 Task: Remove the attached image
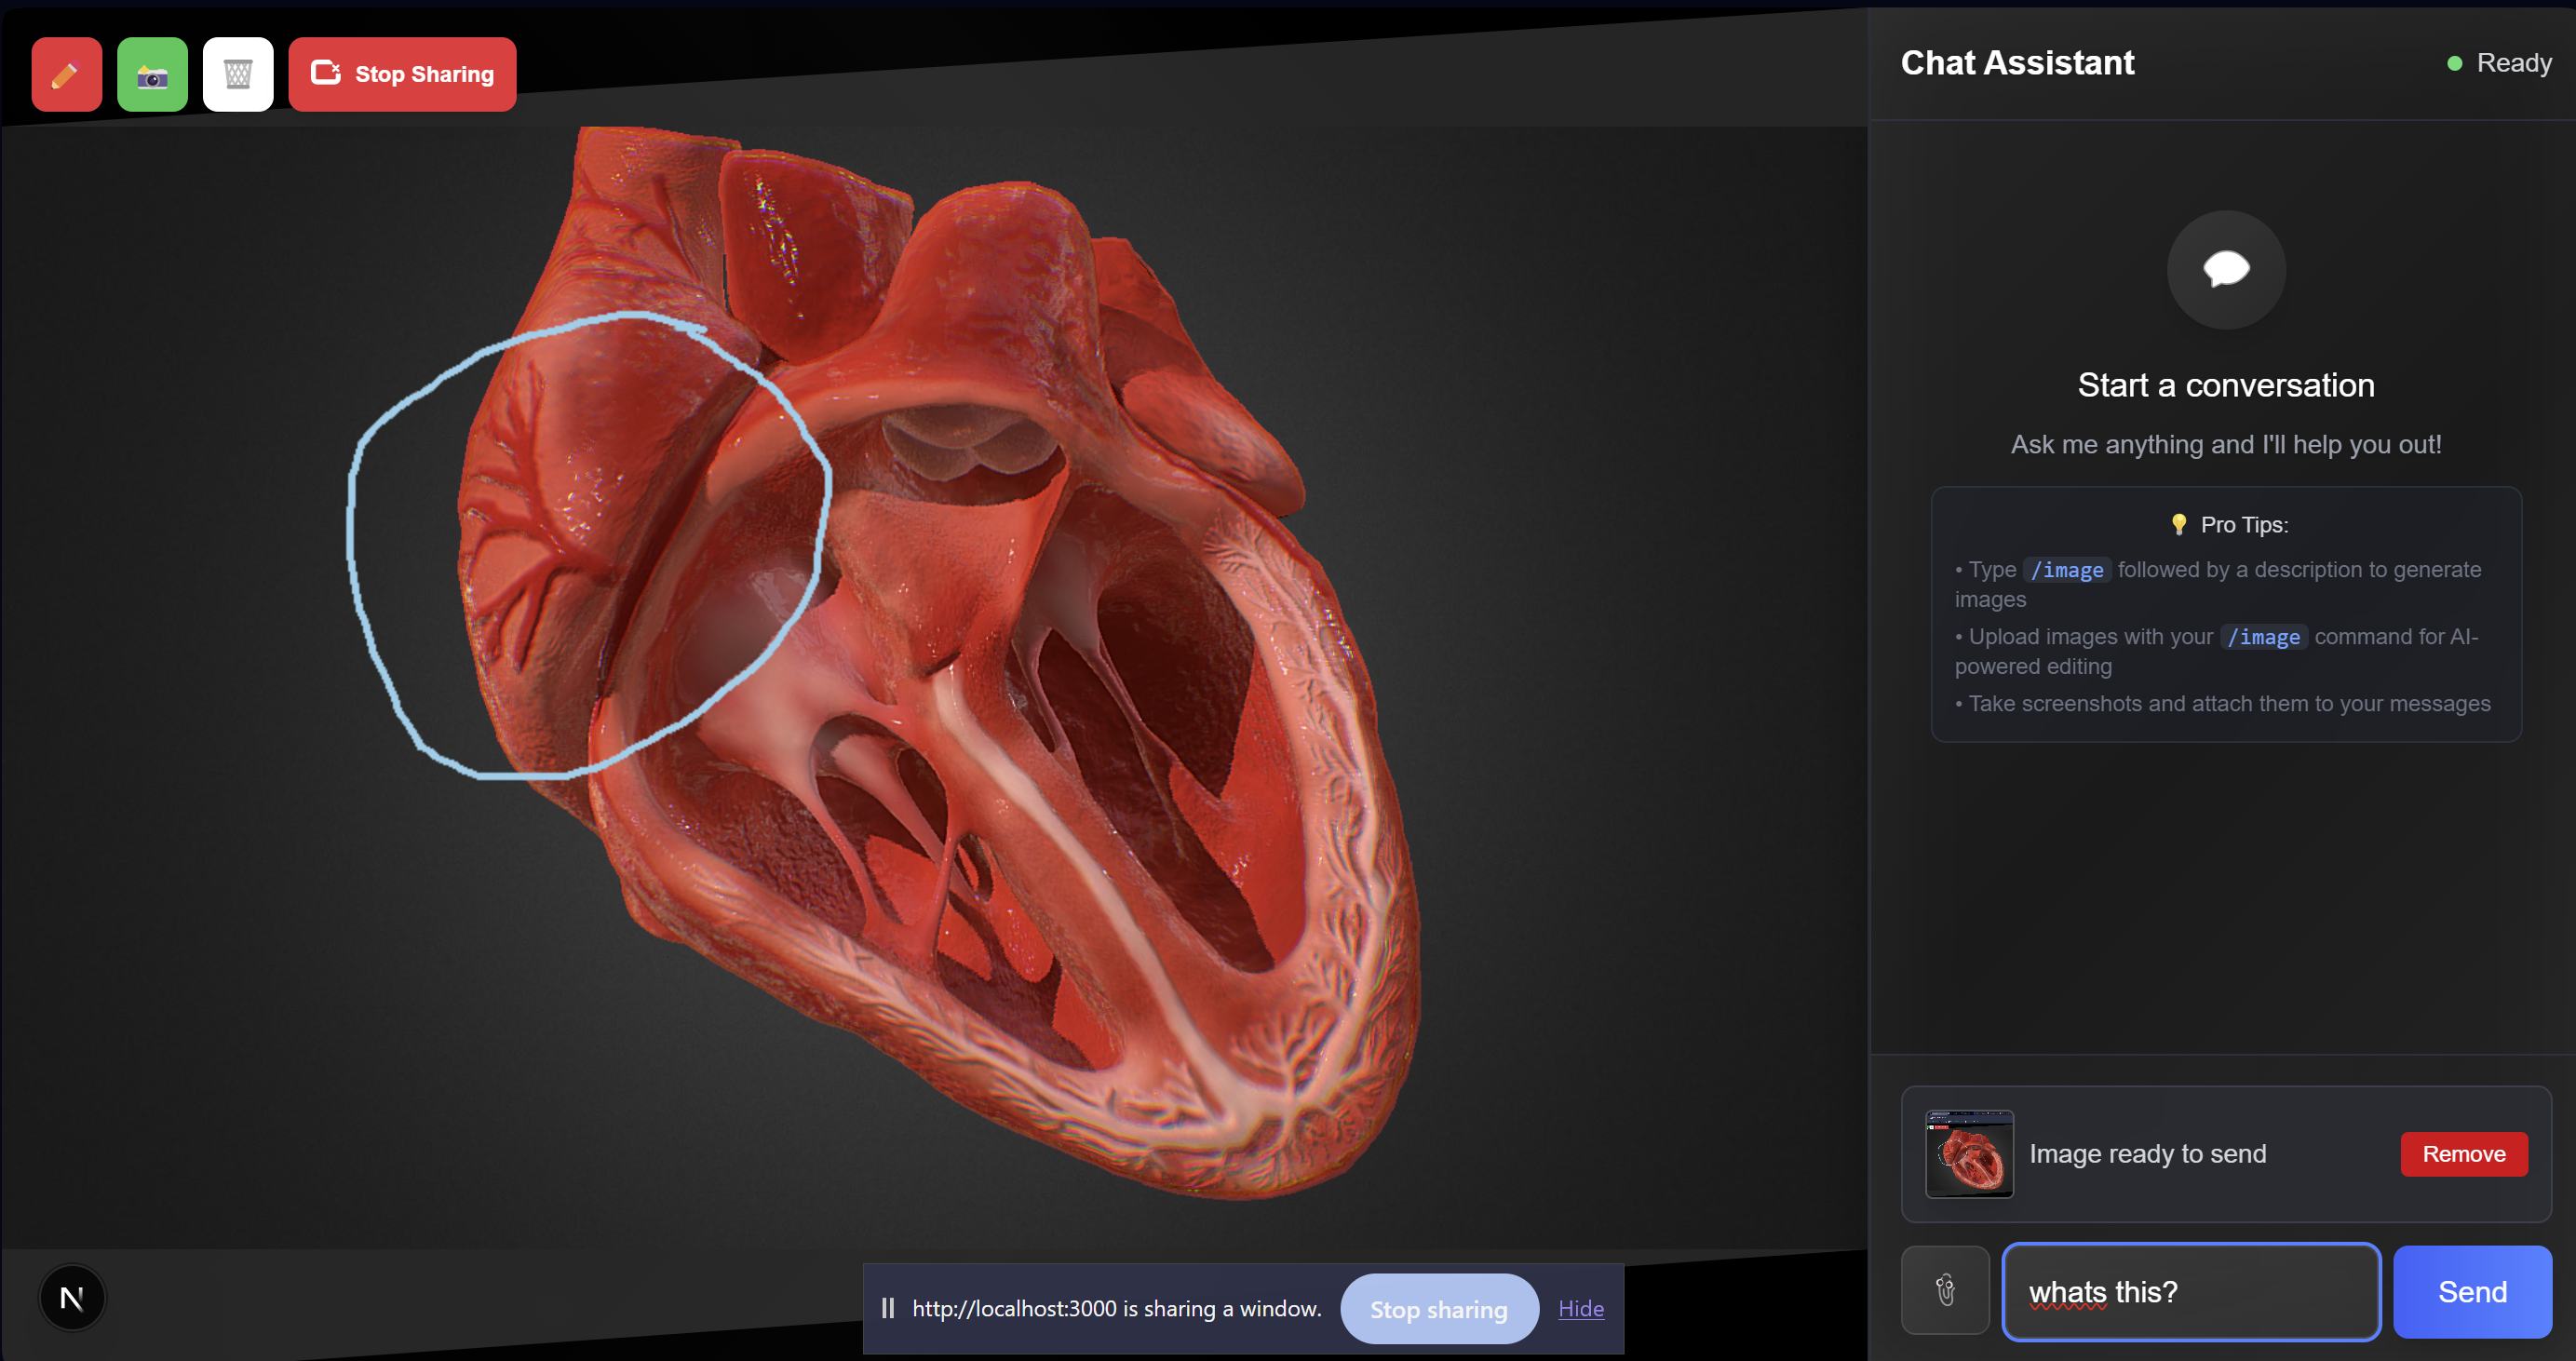(2462, 1154)
